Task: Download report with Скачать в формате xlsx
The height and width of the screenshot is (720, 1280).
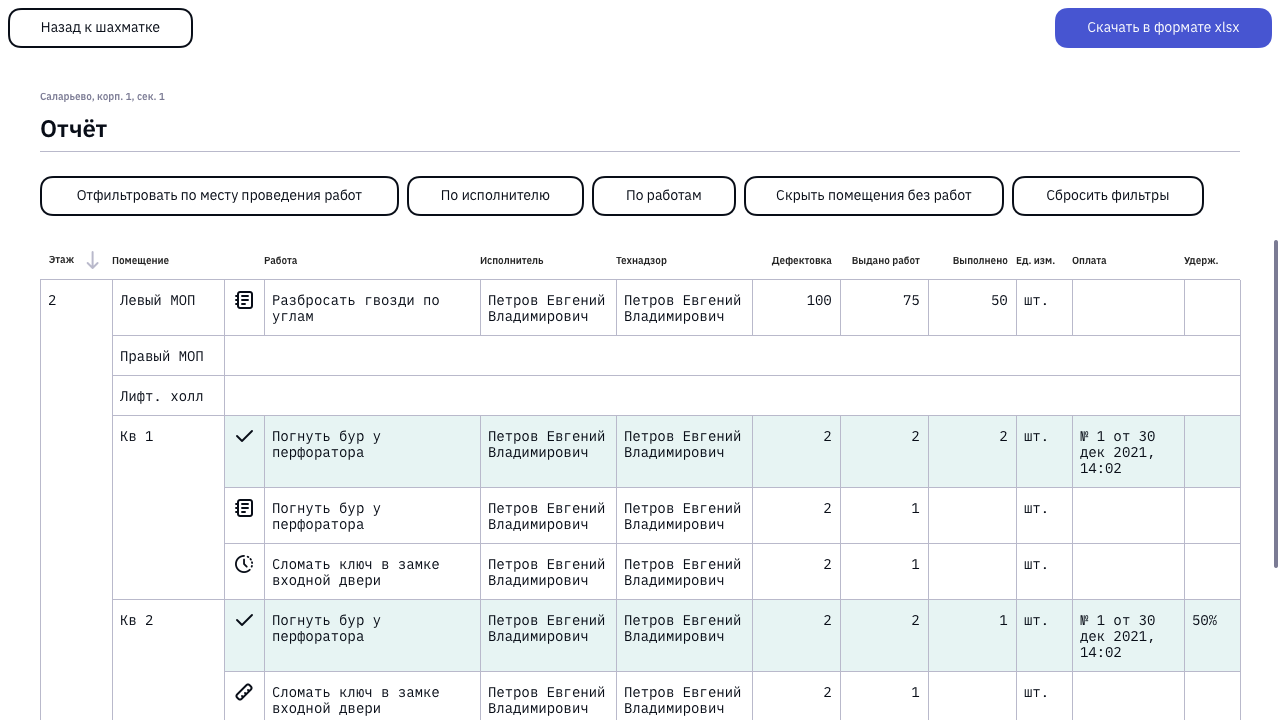Action: [x=1163, y=28]
